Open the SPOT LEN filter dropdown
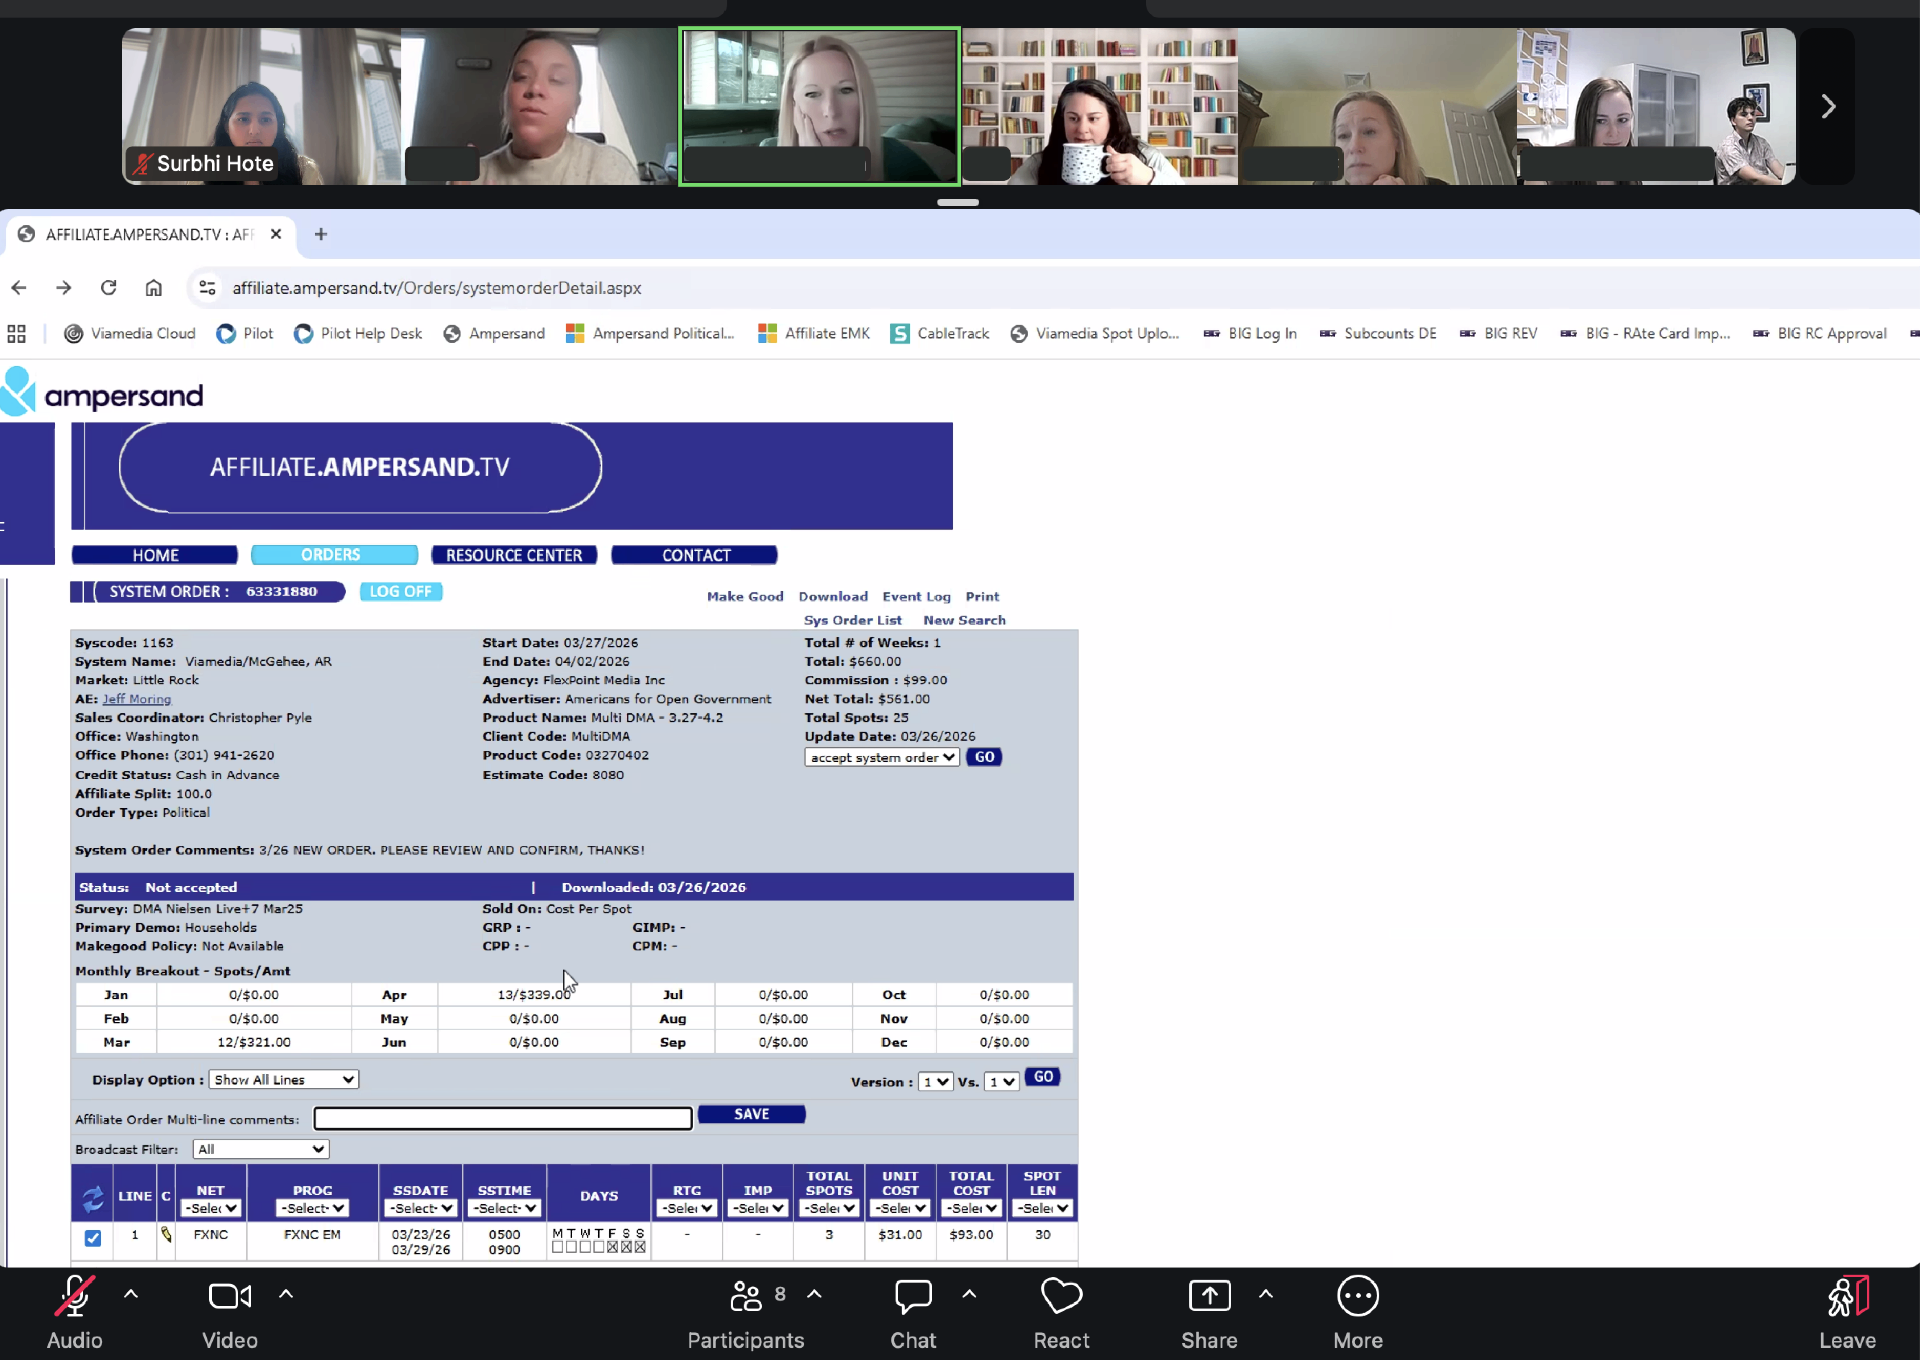This screenshot has width=1920, height=1360. click(1042, 1209)
